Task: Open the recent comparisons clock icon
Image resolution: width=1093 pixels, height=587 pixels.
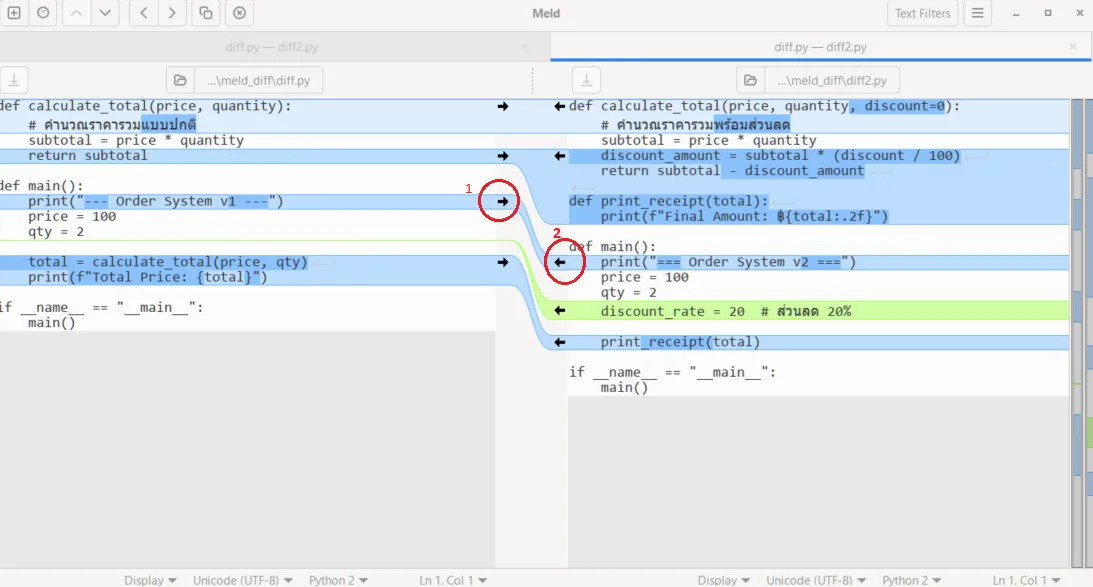Action: 43,13
